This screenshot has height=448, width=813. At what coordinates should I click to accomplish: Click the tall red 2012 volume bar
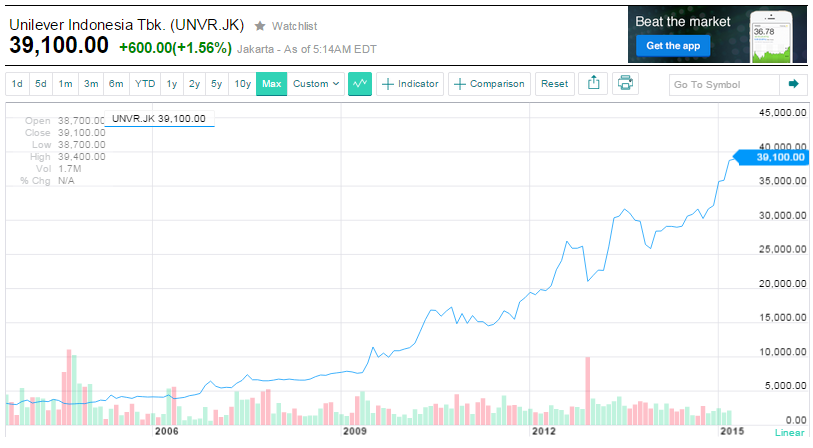(587, 391)
